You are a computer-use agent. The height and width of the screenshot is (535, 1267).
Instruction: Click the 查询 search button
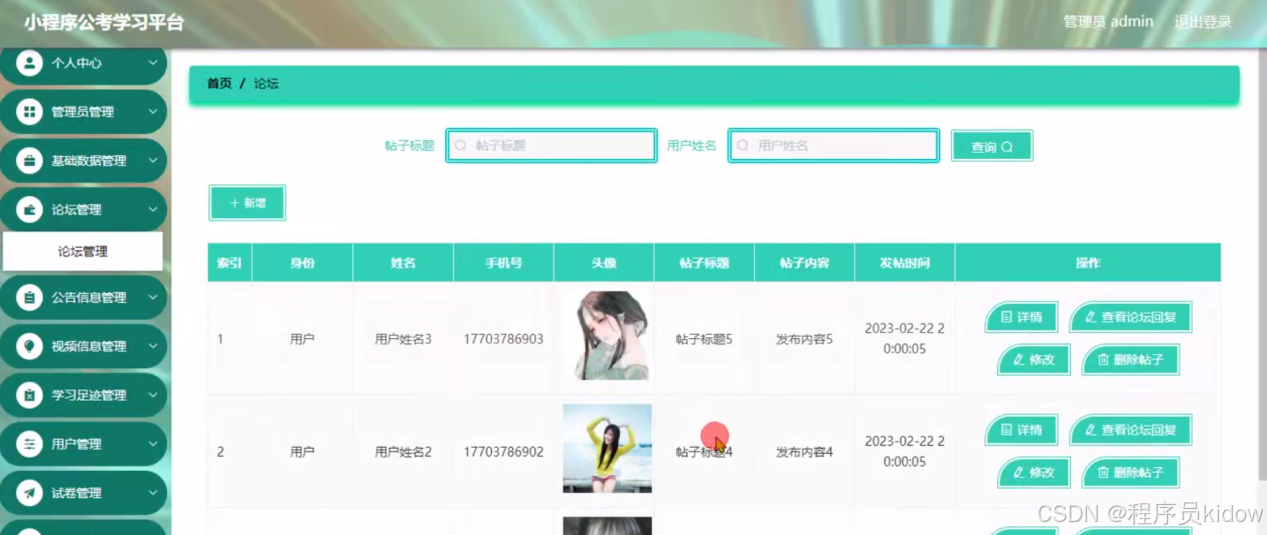pyautogui.click(x=991, y=146)
